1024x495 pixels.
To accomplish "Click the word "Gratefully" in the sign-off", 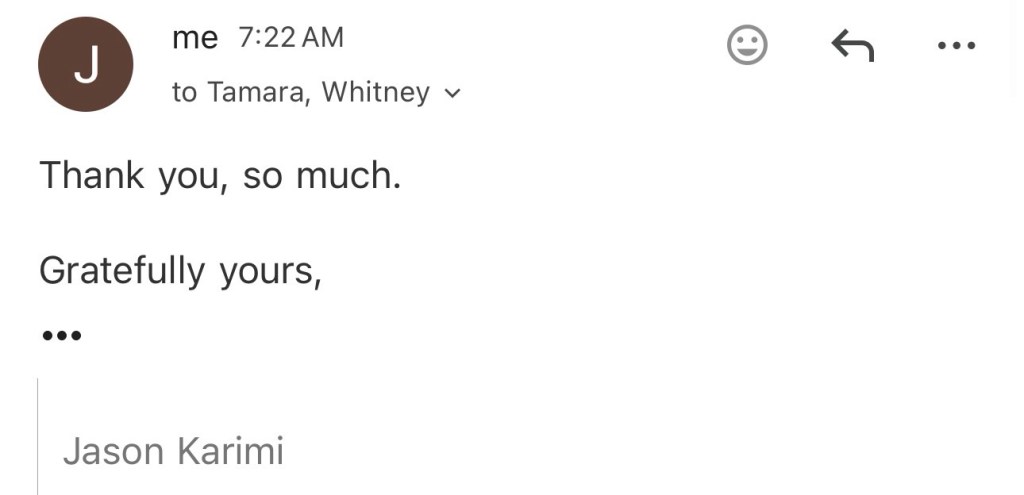I will point(121,271).
